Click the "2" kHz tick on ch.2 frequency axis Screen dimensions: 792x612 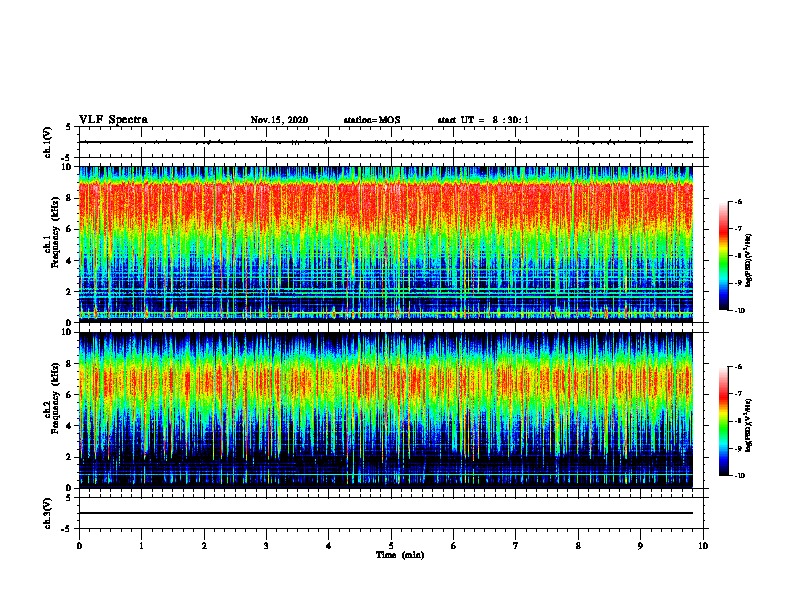point(70,457)
